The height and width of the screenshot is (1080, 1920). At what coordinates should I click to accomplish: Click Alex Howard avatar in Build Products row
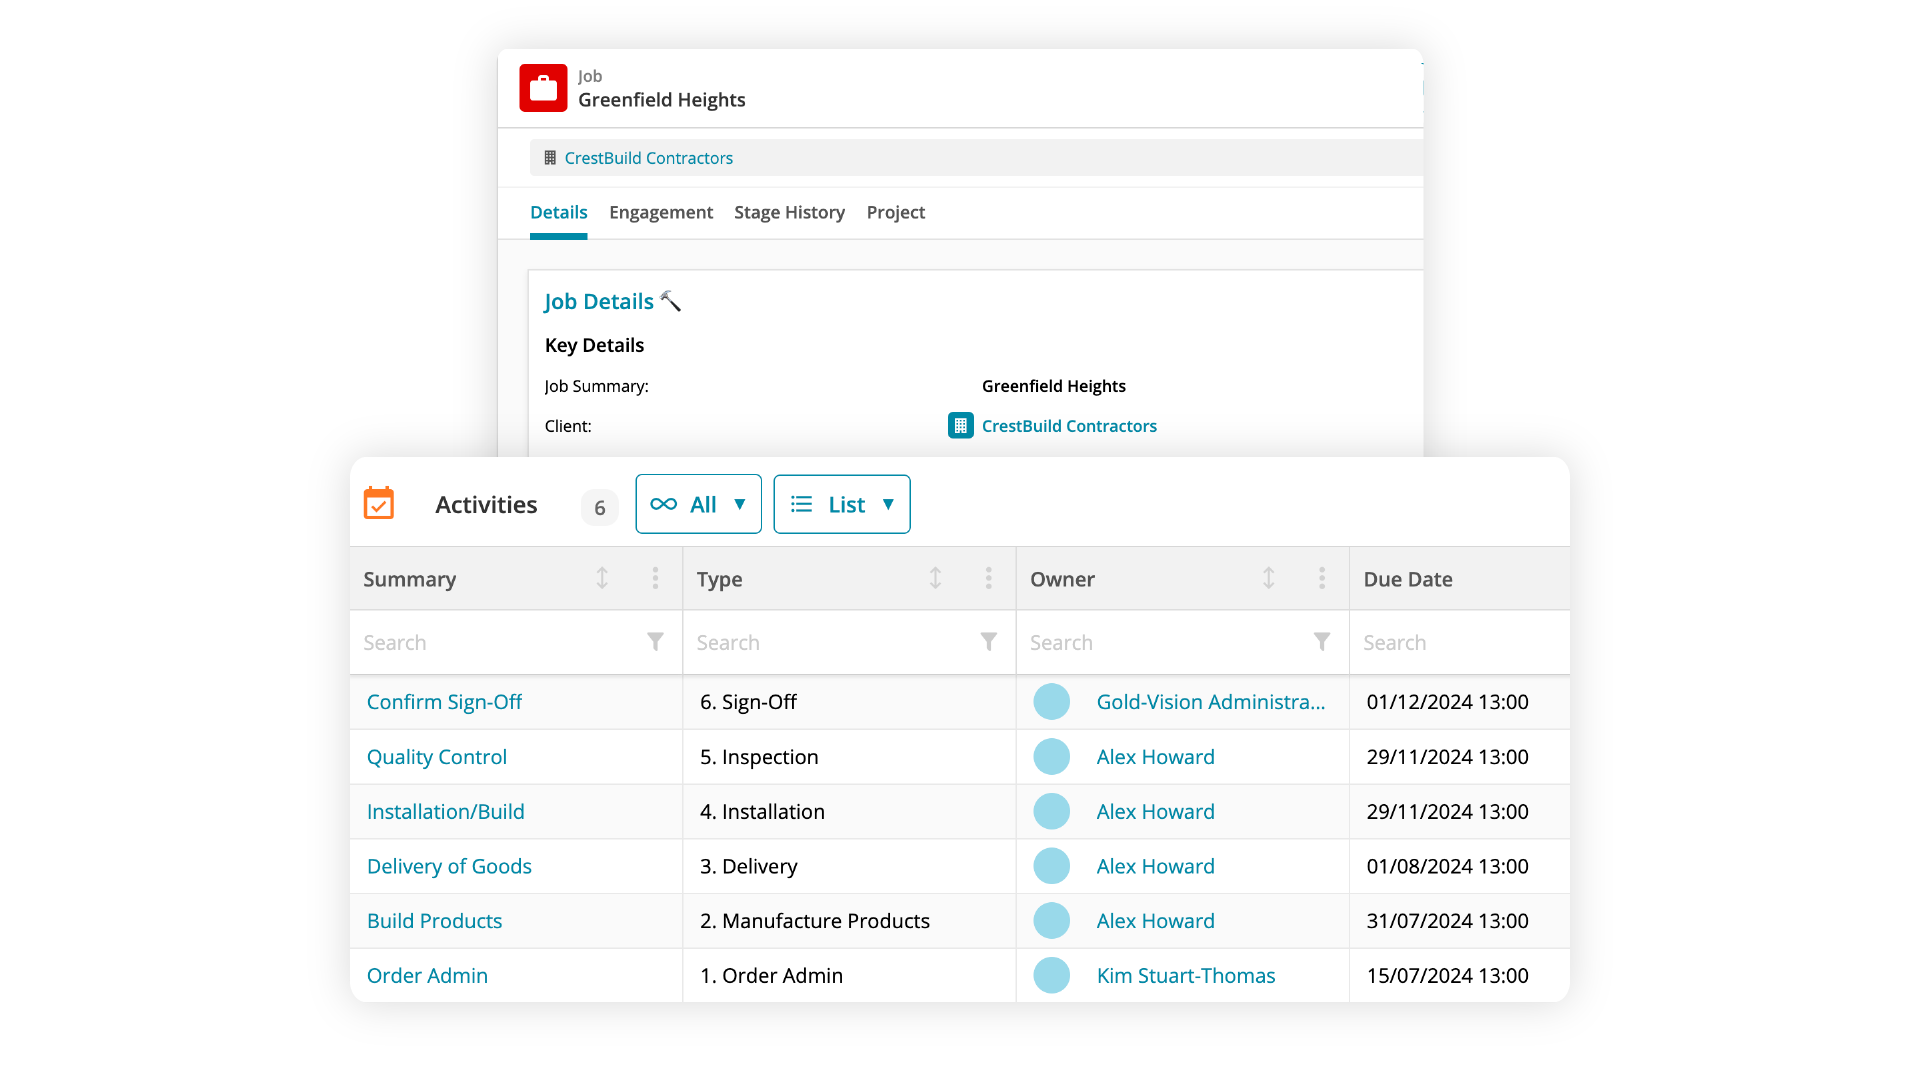pos(1051,921)
